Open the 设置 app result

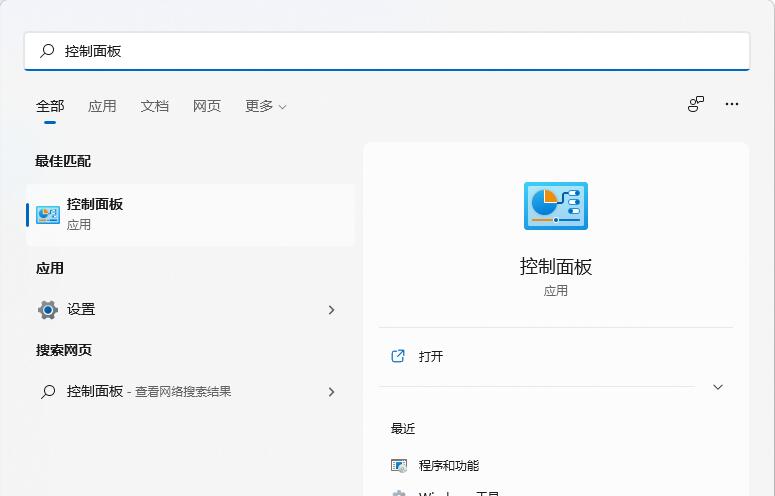(x=191, y=310)
